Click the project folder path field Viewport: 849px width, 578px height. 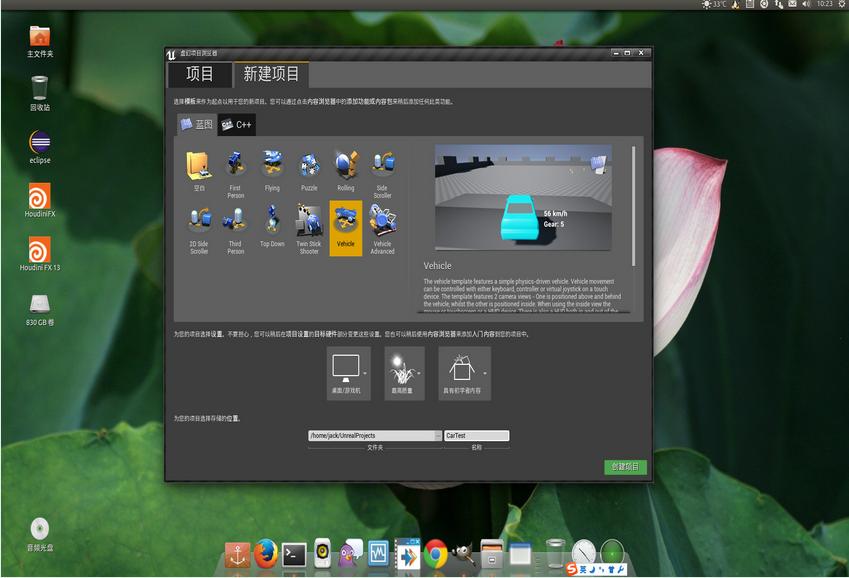pyautogui.click(x=371, y=436)
